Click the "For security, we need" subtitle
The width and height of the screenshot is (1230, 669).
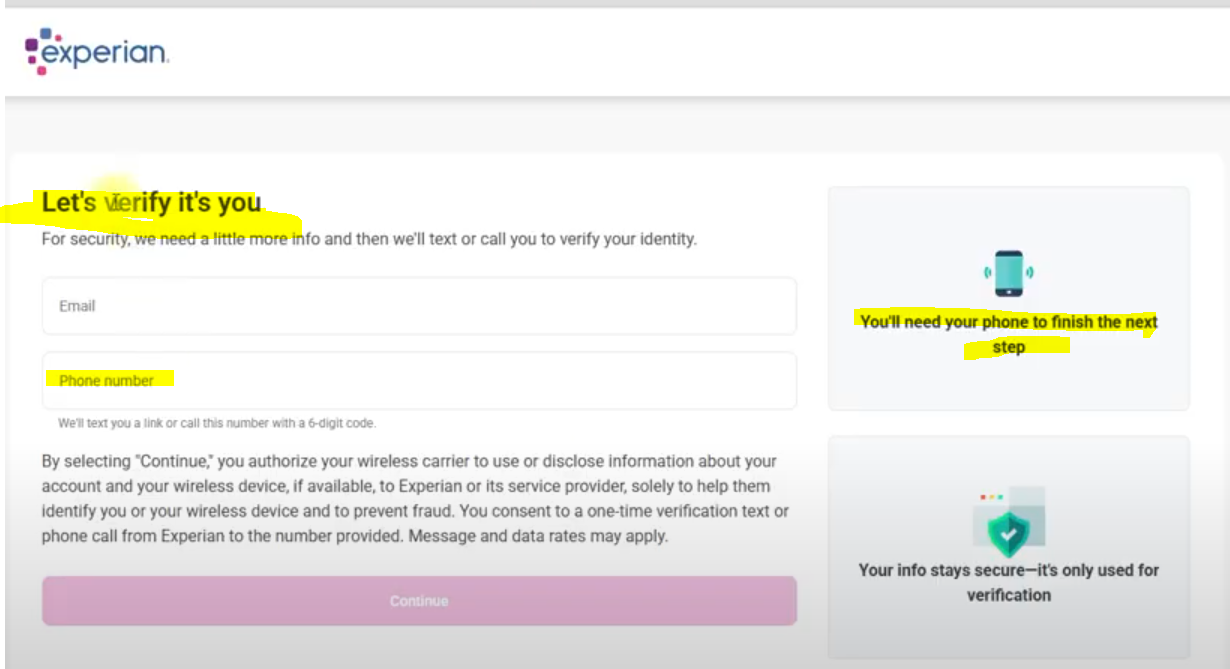(x=369, y=240)
